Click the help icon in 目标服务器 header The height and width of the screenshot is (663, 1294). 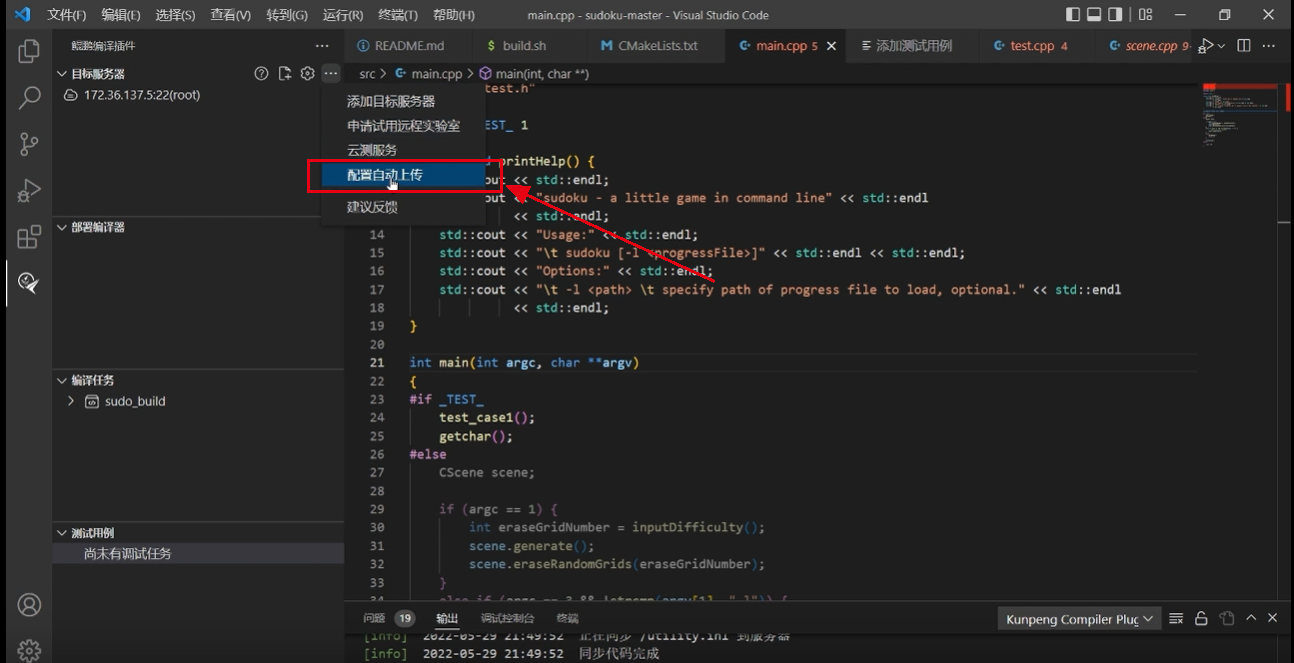click(x=261, y=74)
